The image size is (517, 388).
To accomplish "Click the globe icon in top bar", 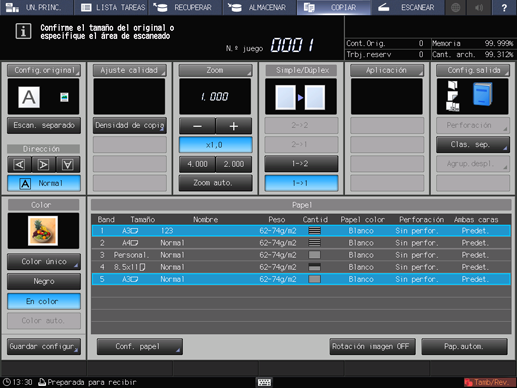I will click(455, 7).
